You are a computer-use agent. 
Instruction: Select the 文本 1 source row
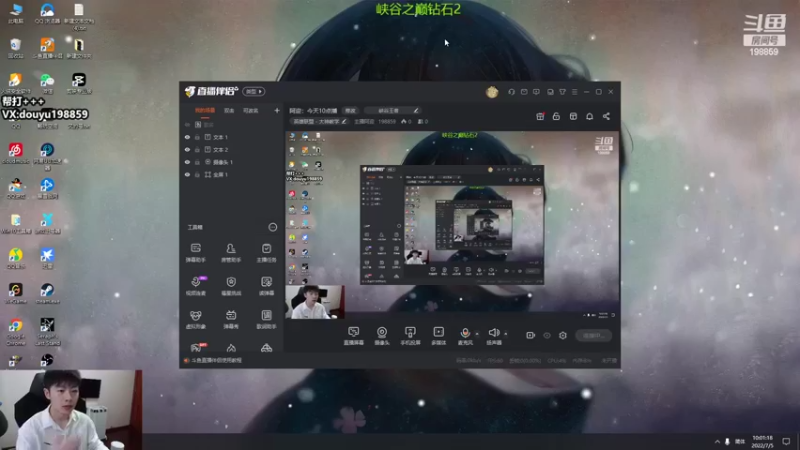point(232,137)
